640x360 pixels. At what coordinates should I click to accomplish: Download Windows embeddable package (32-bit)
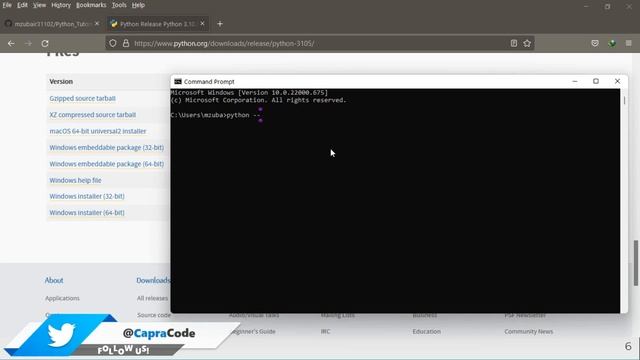(107, 147)
